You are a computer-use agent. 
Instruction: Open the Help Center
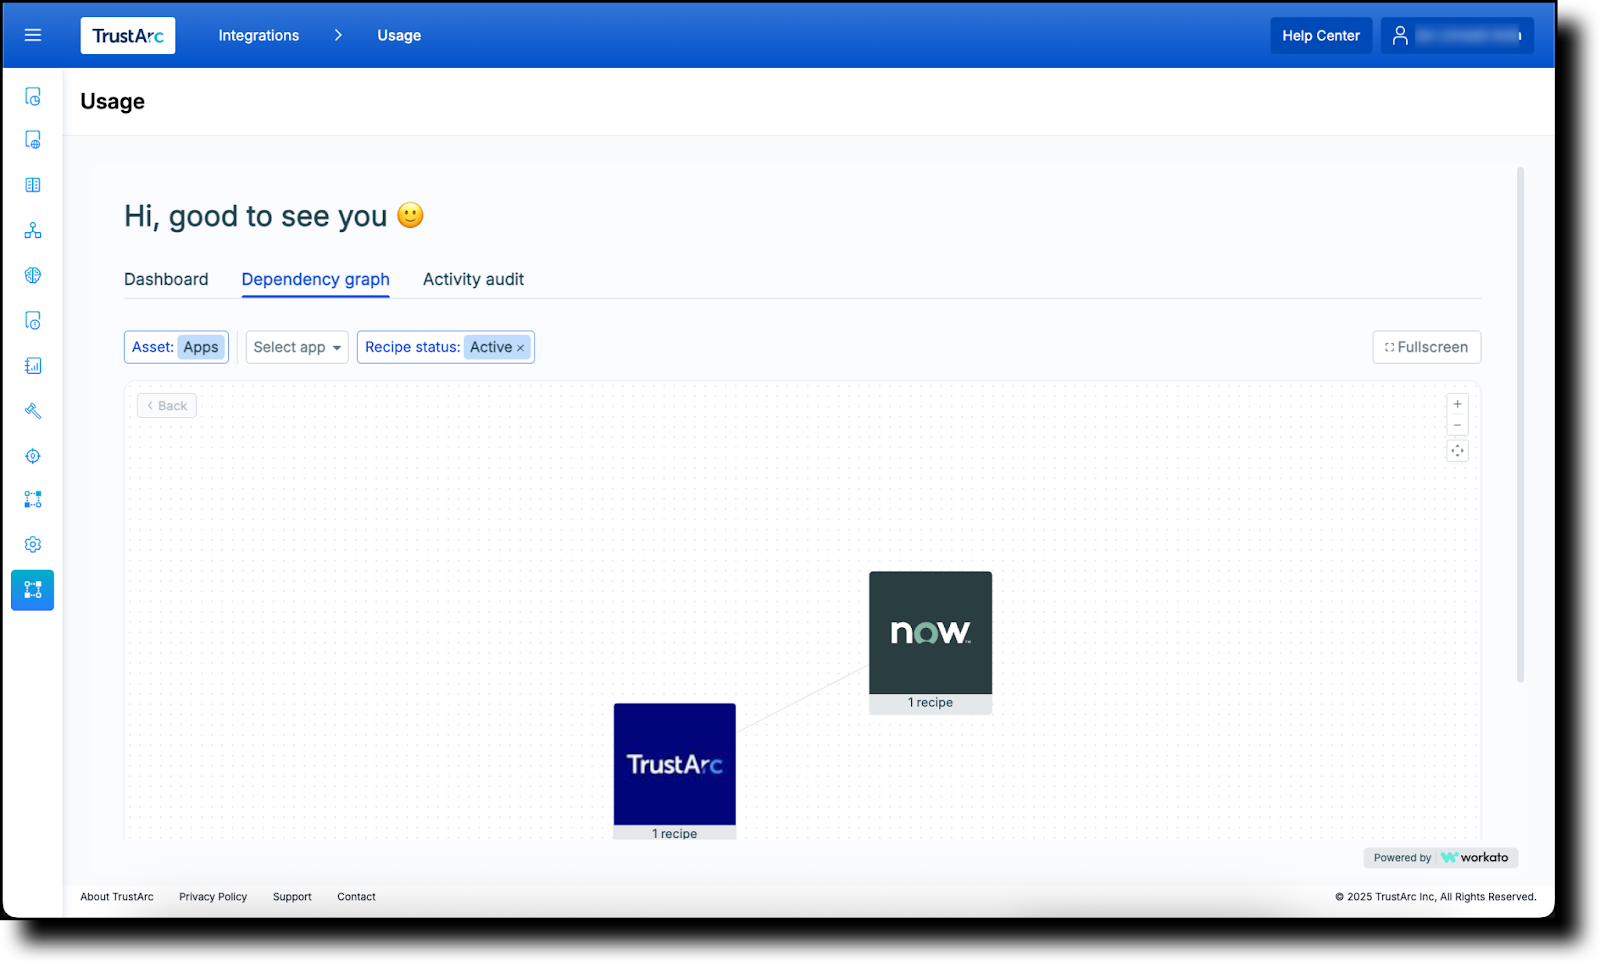click(x=1320, y=36)
